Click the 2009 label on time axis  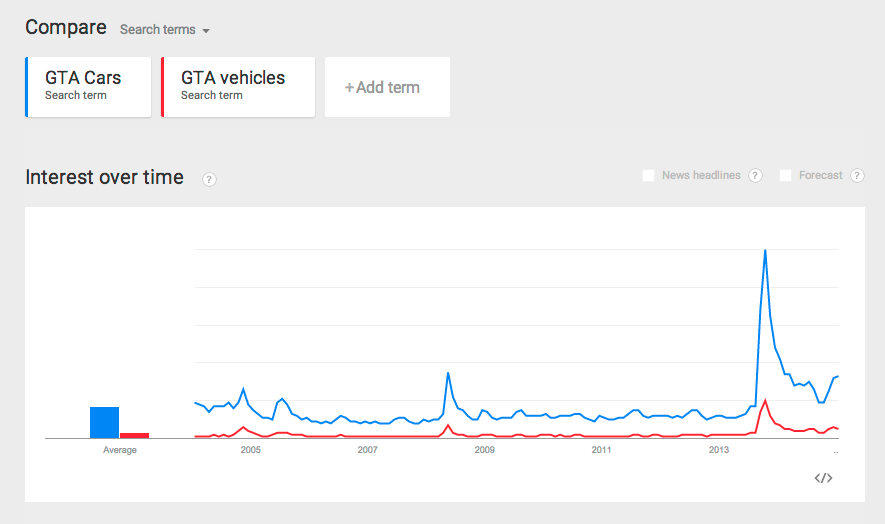coord(484,450)
